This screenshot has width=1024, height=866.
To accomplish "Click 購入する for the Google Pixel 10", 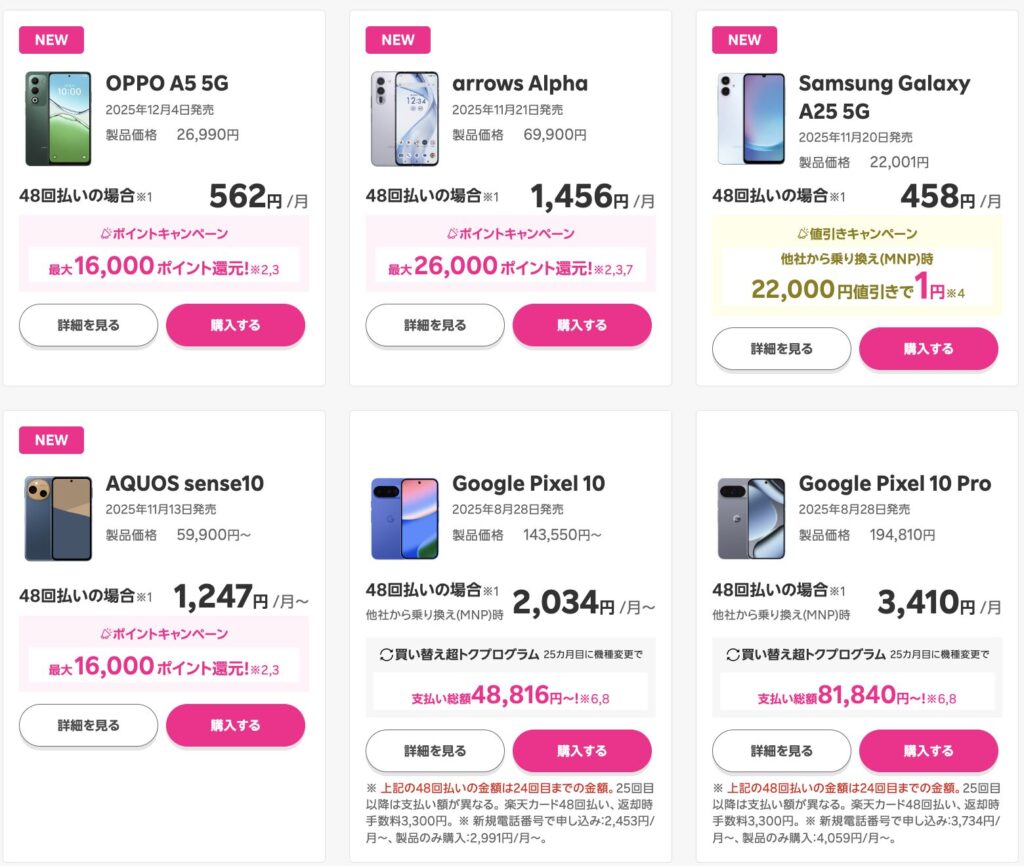I will 582,750.
